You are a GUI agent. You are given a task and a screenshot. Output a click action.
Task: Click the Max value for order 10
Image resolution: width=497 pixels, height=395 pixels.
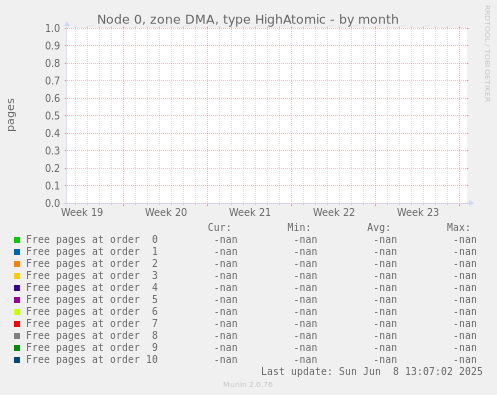(x=465, y=360)
